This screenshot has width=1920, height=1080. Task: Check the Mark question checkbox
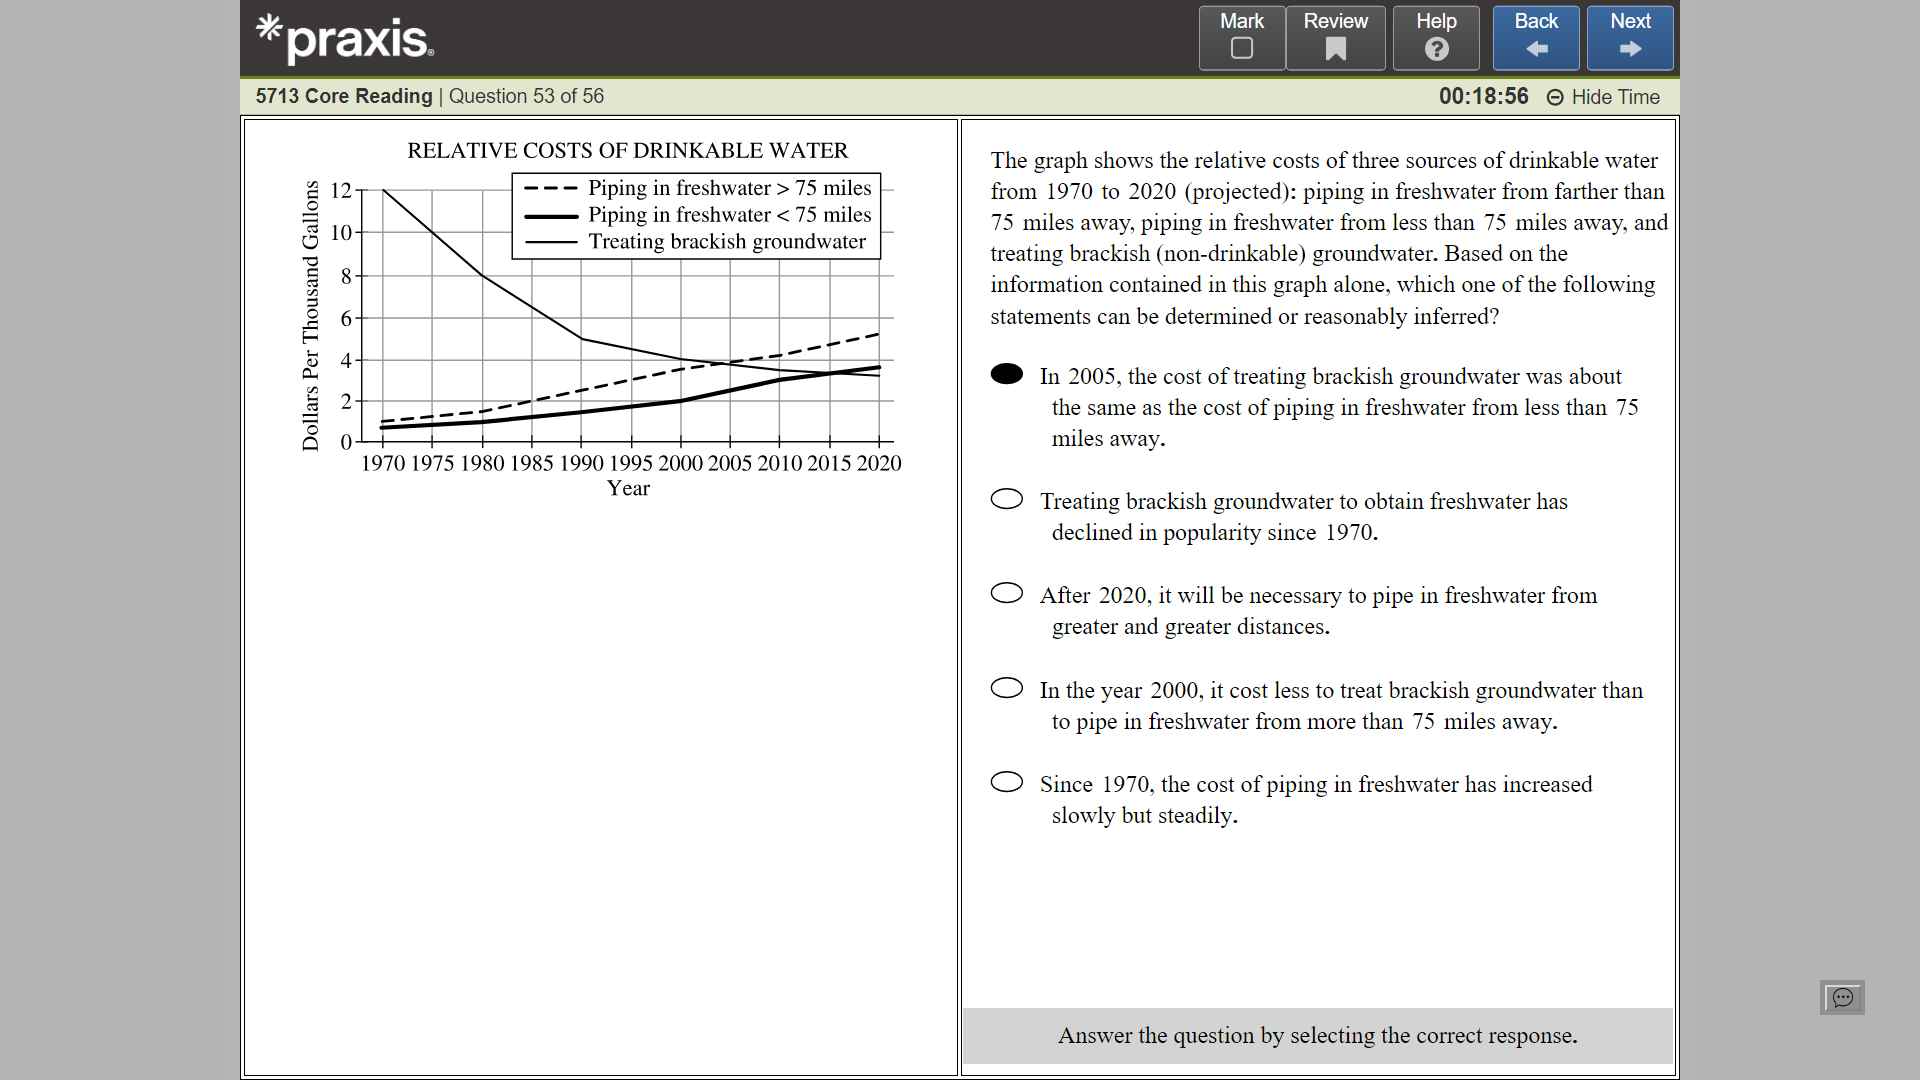click(x=1241, y=38)
